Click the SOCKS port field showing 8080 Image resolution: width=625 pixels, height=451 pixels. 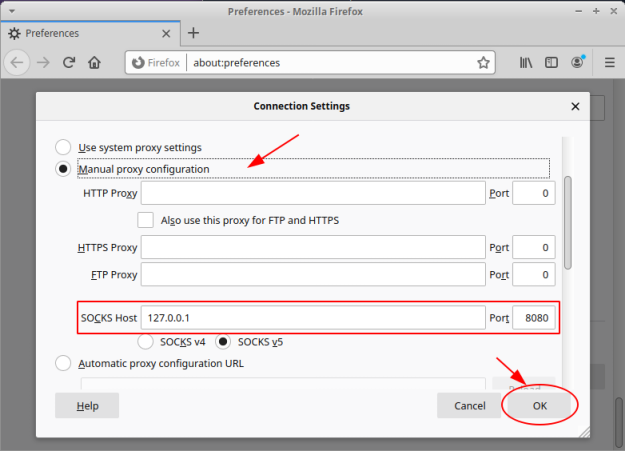pos(534,318)
